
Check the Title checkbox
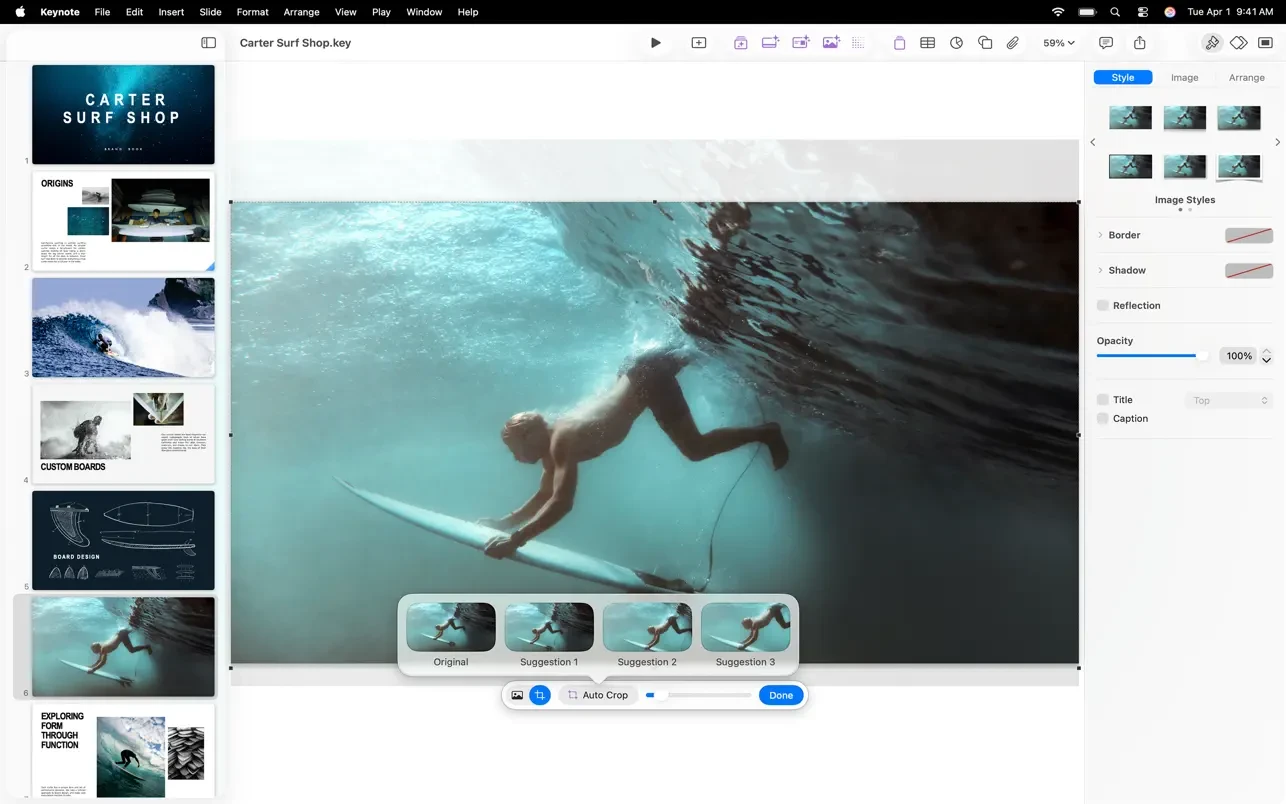1103,400
